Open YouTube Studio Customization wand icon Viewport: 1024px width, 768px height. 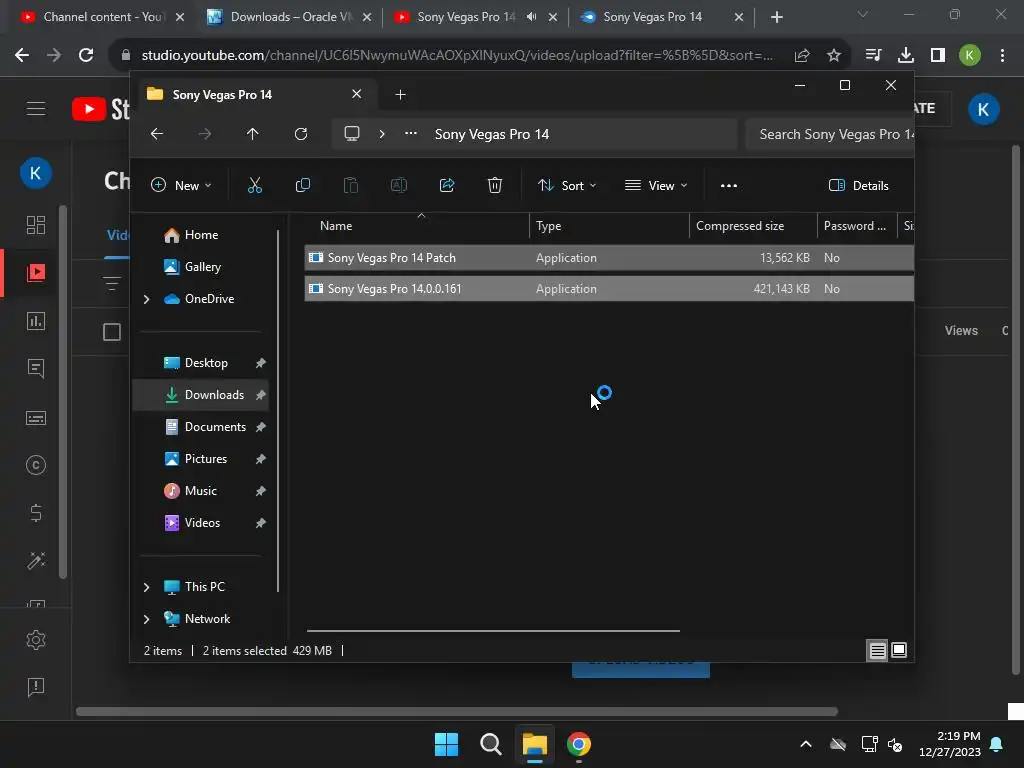click(x=36, y=561)
